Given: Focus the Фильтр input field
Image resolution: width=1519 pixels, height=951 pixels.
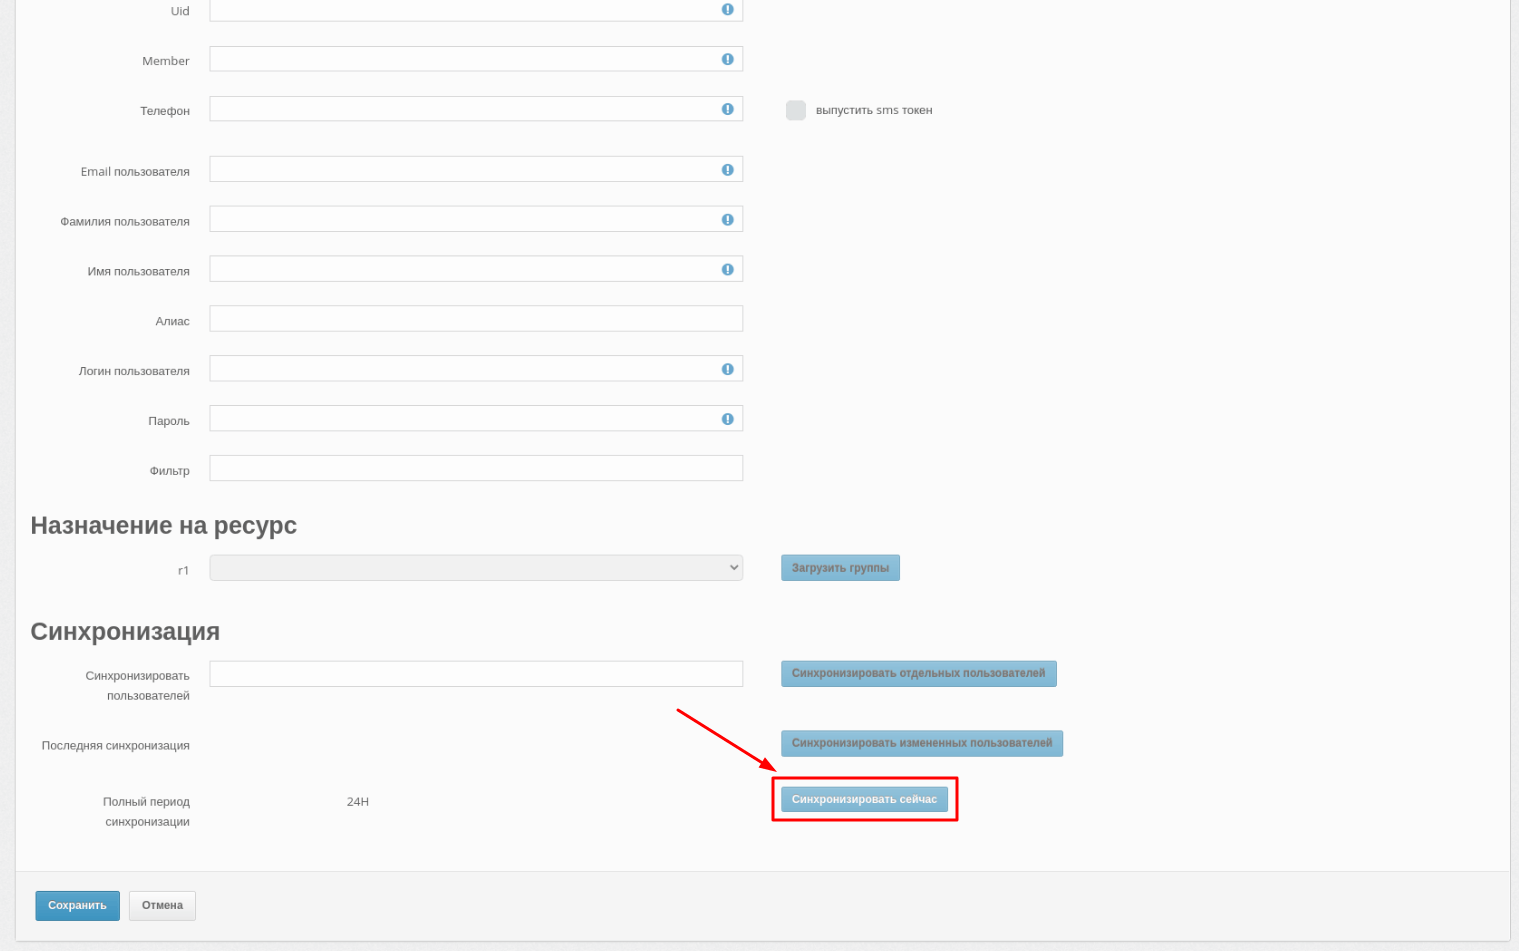Looking at the screenshot, I should 476,468.
